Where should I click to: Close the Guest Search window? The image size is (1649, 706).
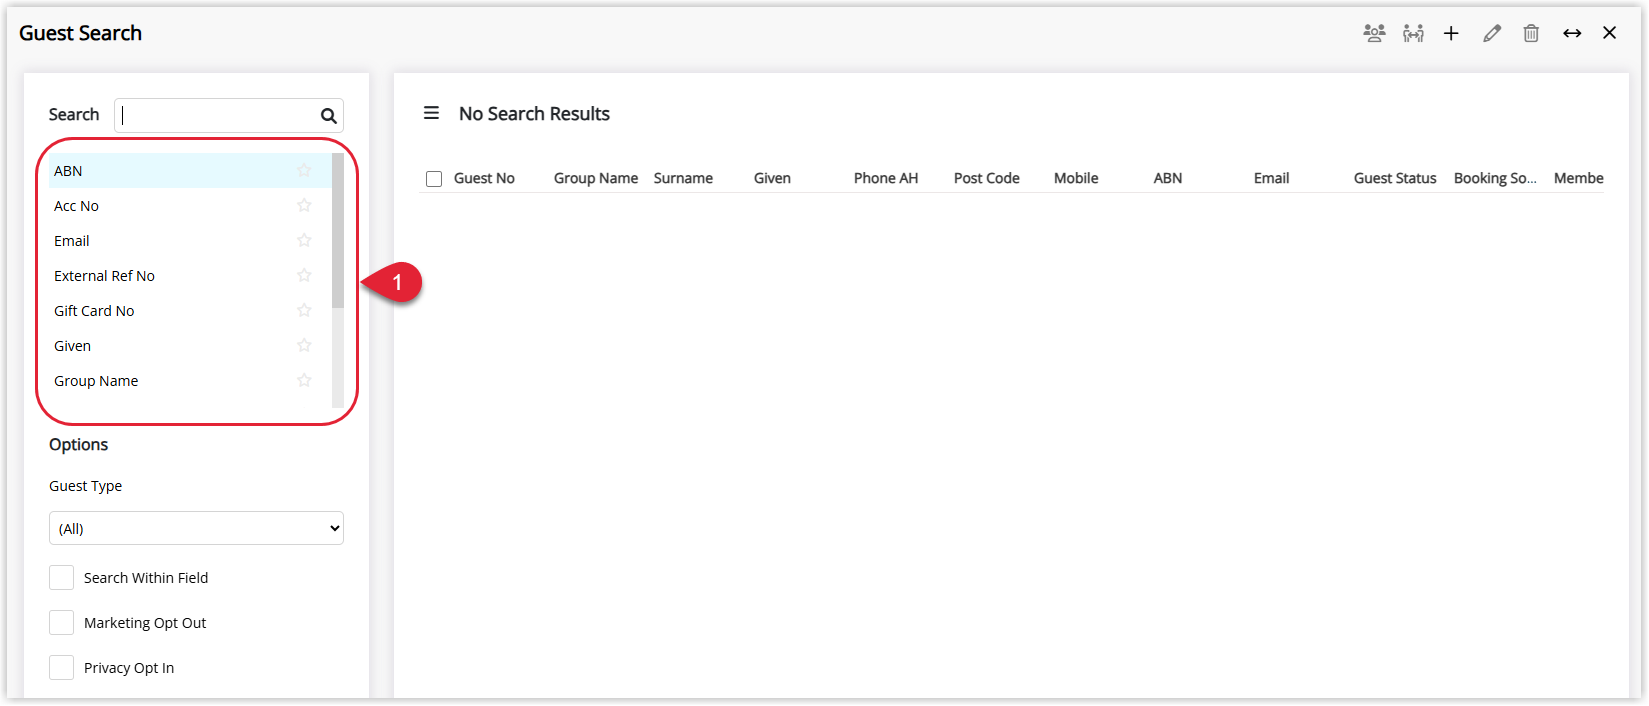click(x=1609, y=33)
